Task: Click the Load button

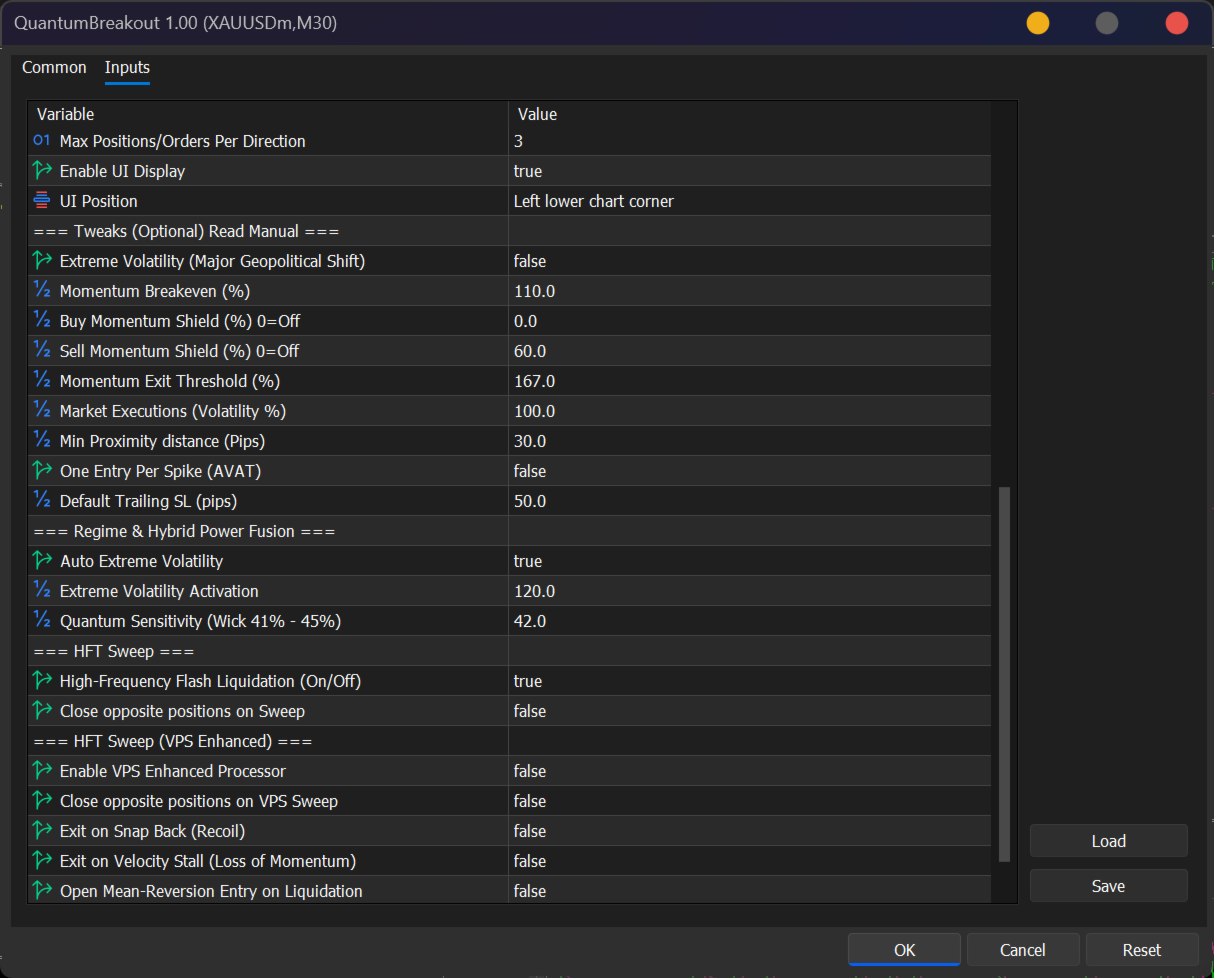Action: (x=1108, y=841)
